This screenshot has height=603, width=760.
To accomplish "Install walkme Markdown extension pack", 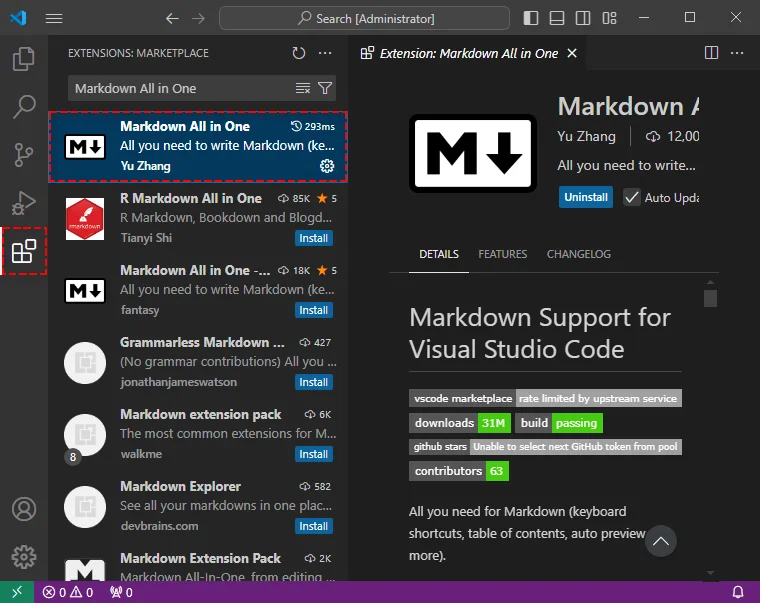I will [x=314, y=454].
